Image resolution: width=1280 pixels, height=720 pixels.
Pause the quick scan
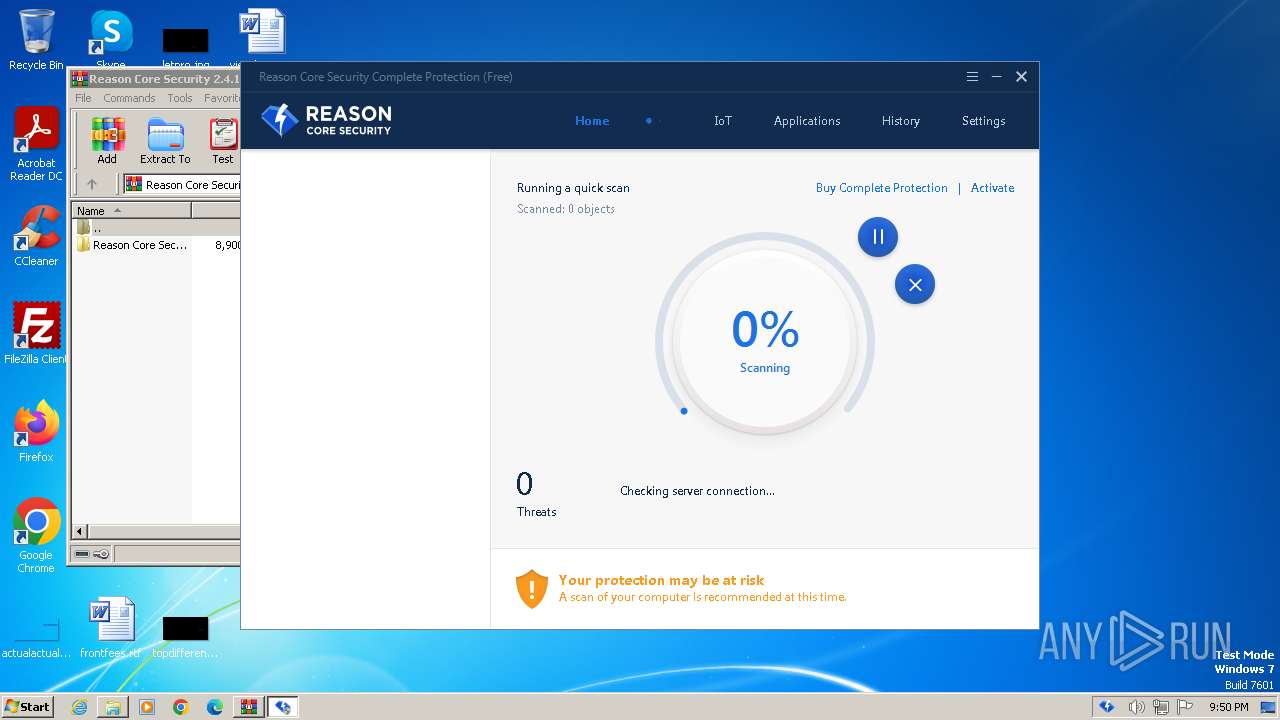(878, 237)
